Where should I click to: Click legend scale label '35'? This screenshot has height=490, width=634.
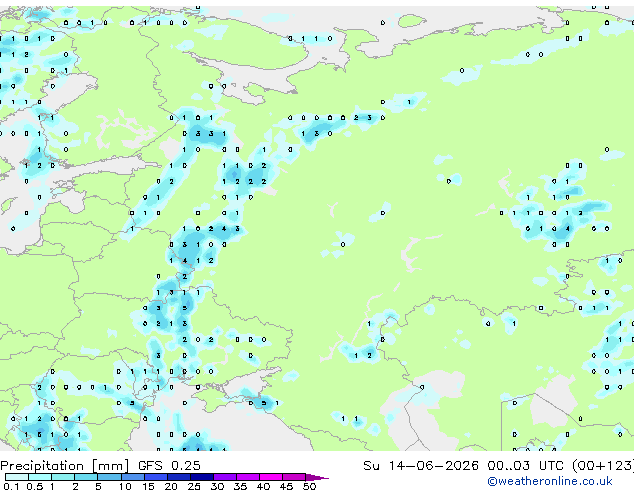[240, 486]
